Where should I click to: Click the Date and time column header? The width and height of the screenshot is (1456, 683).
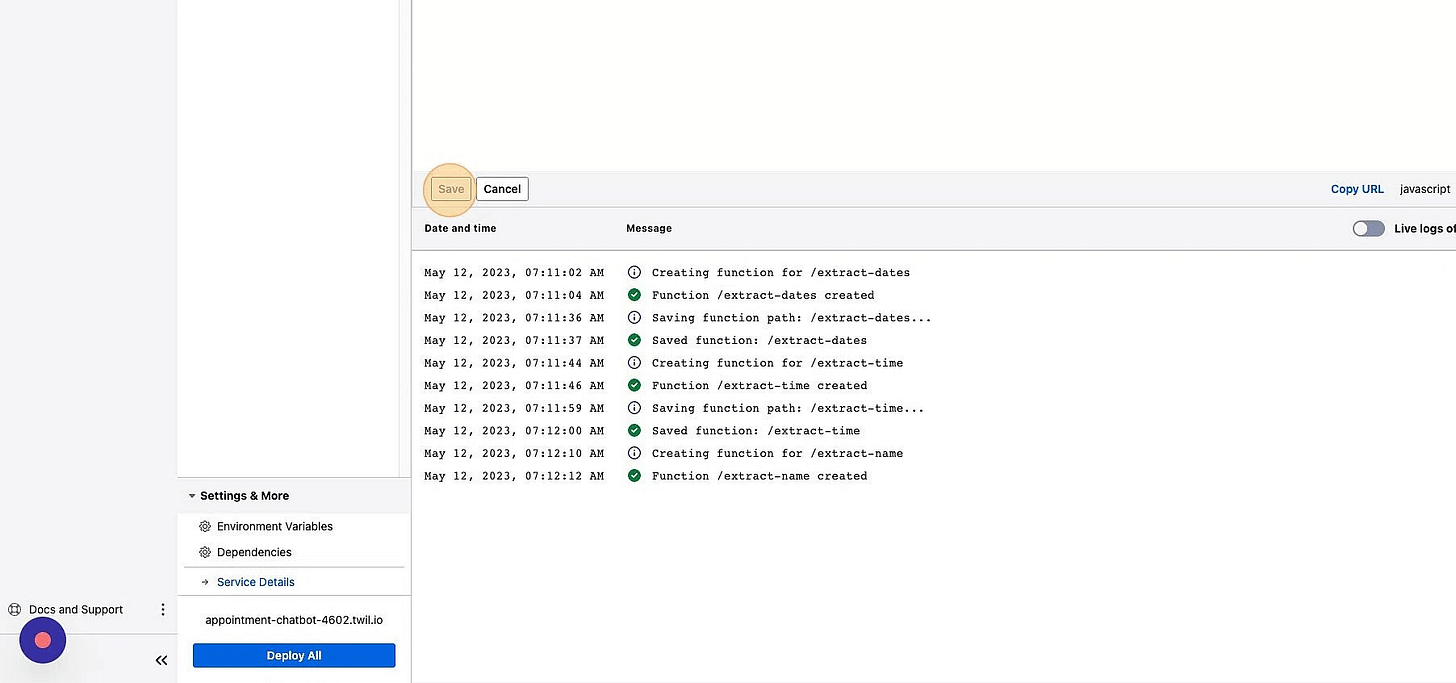[460, 228]
